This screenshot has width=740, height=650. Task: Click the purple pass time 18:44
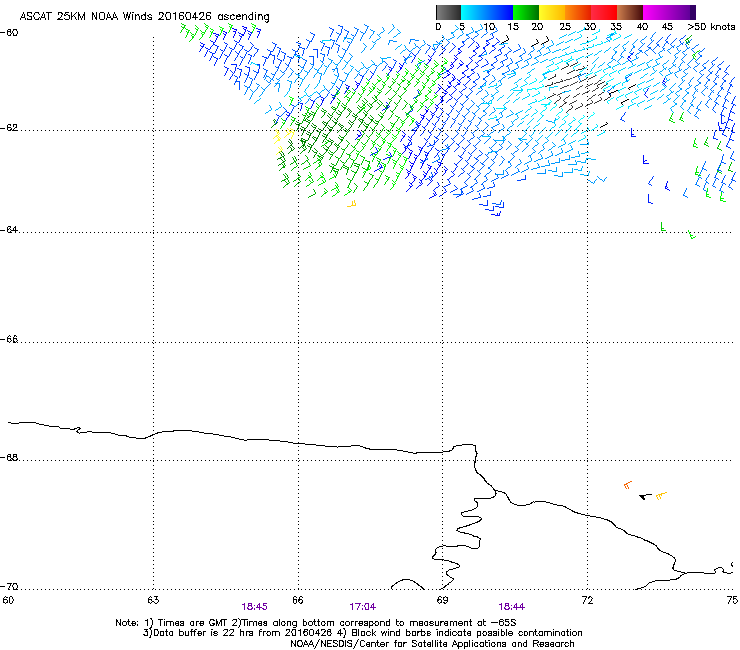click(512, 607)
